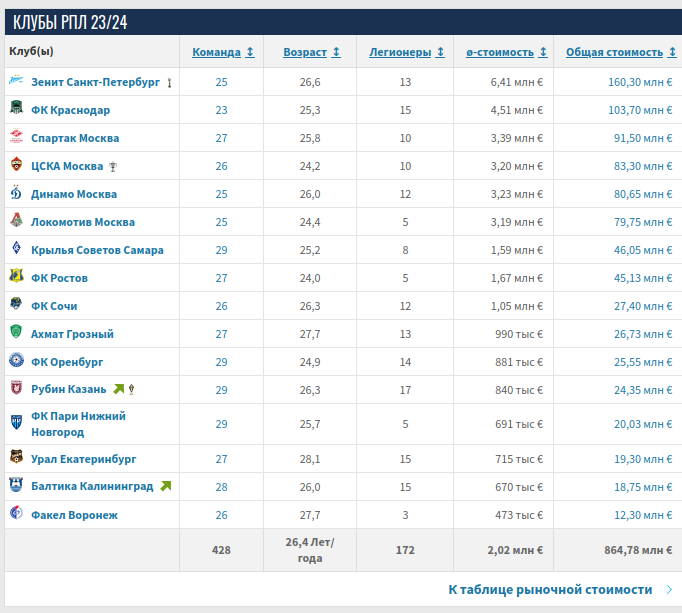
Task: Open Факел Воронеж club page
Action: point(74,515)
